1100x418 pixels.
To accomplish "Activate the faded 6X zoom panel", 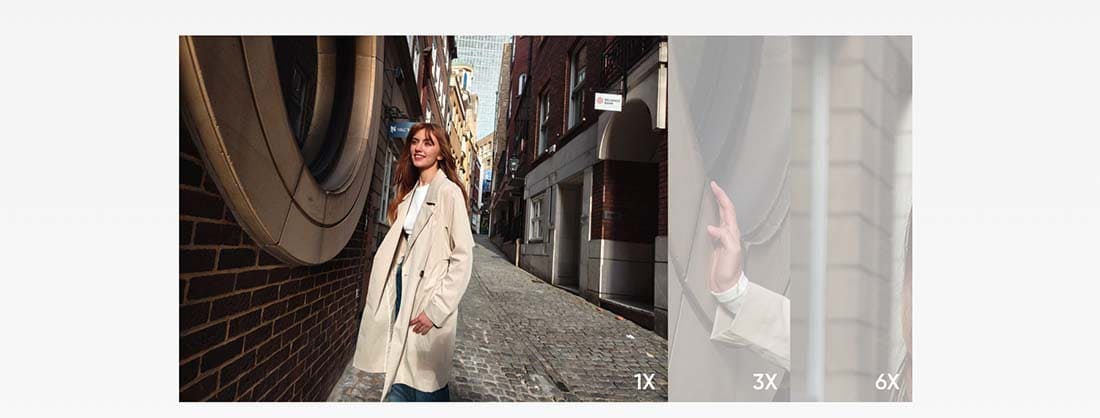I will [851, 218].
